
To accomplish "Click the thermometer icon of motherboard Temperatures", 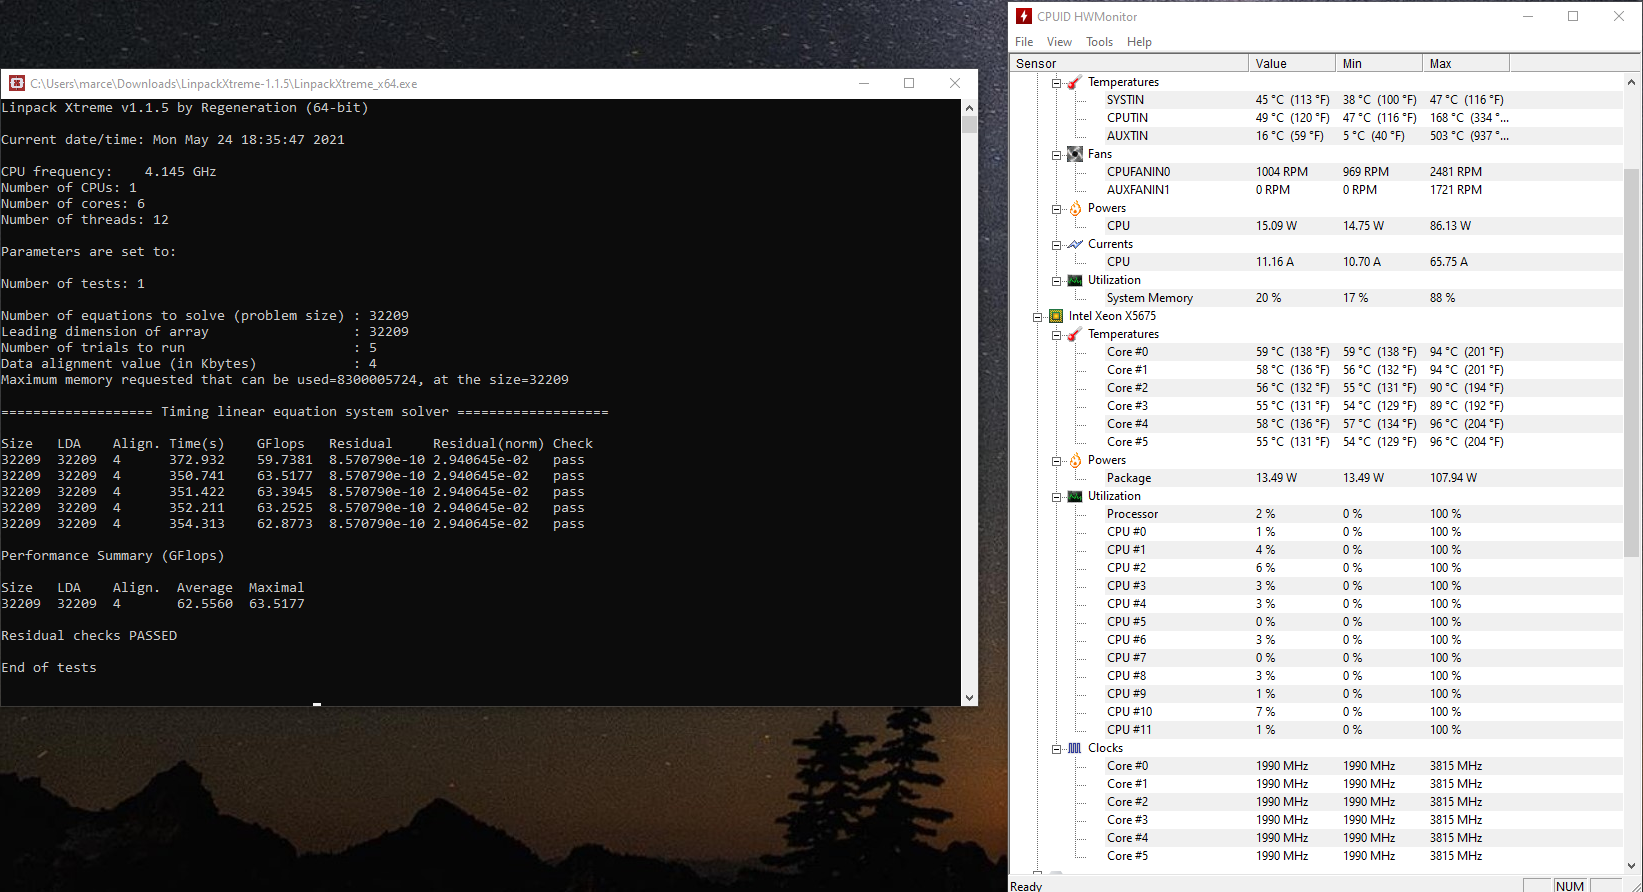I will point(1075,82).
